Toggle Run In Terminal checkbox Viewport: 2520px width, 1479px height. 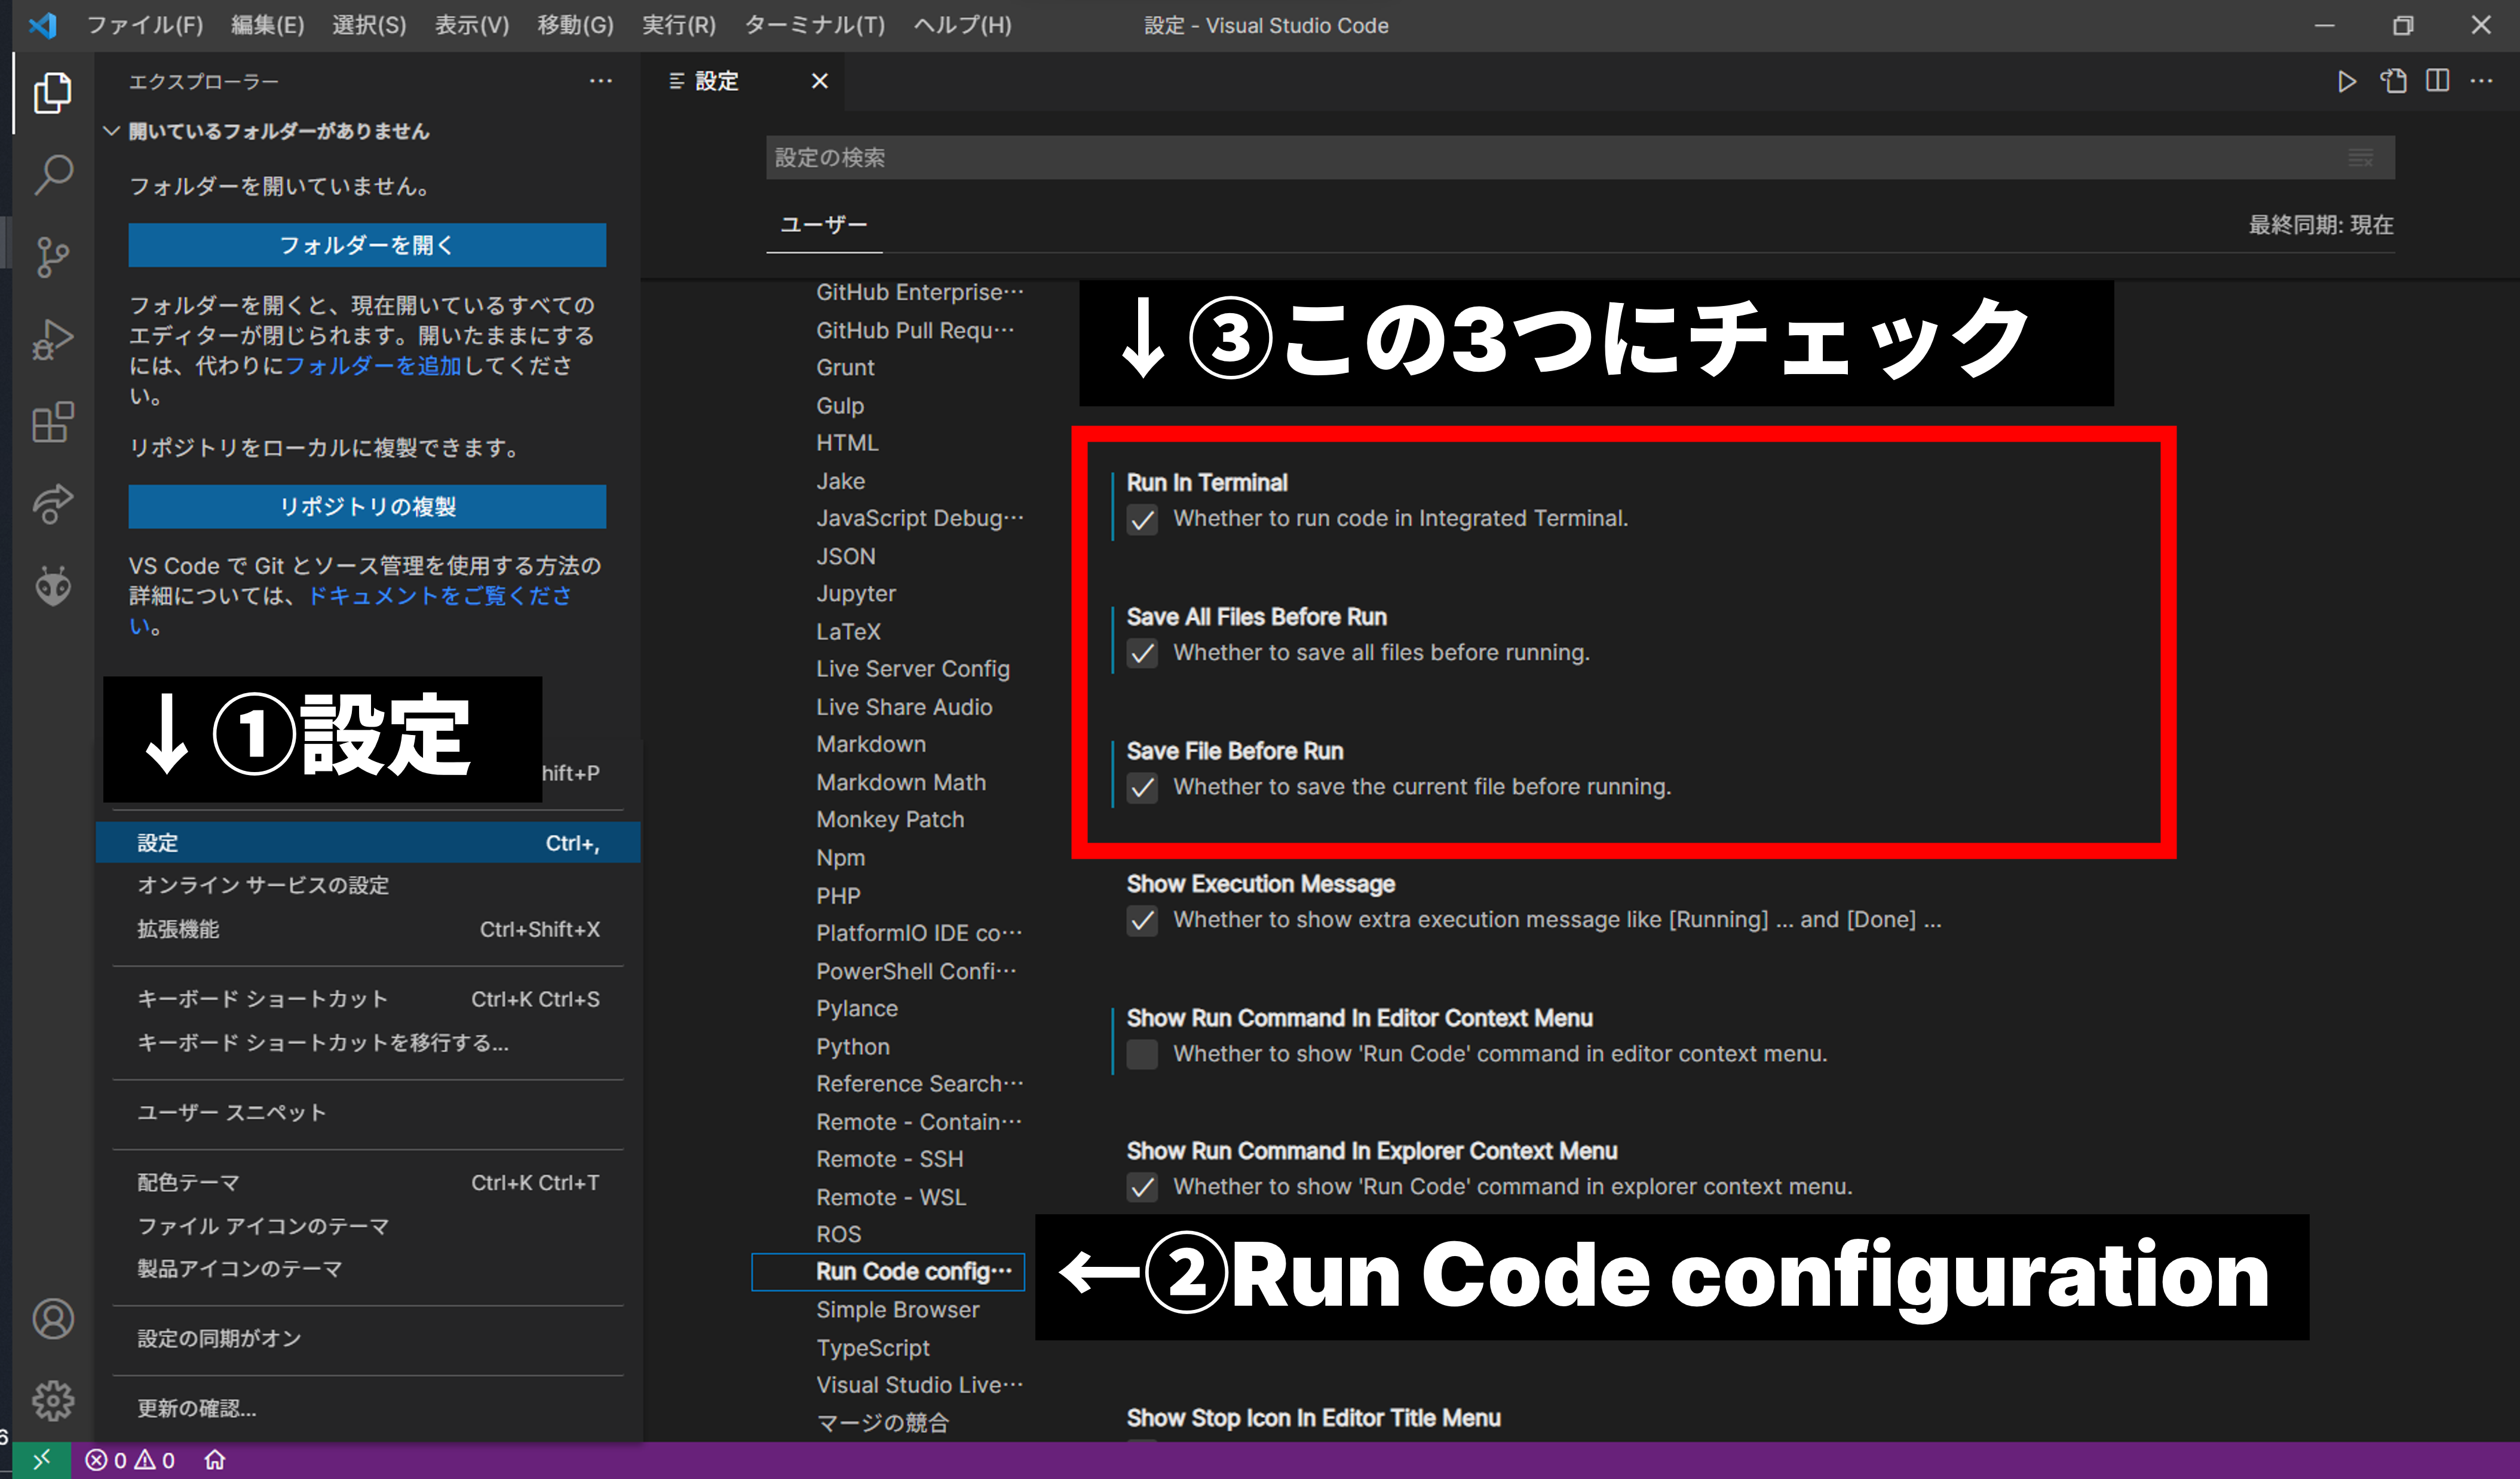point(1142,520)
